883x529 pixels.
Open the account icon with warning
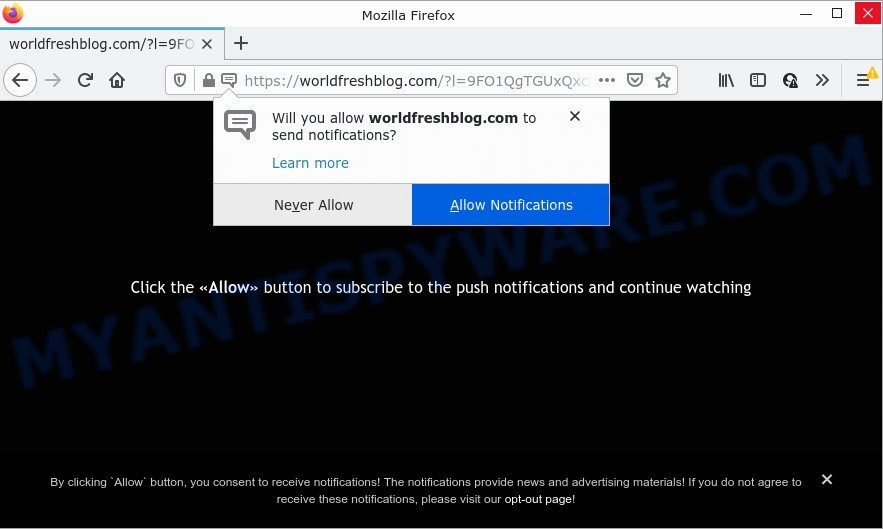tap(790, 81)
